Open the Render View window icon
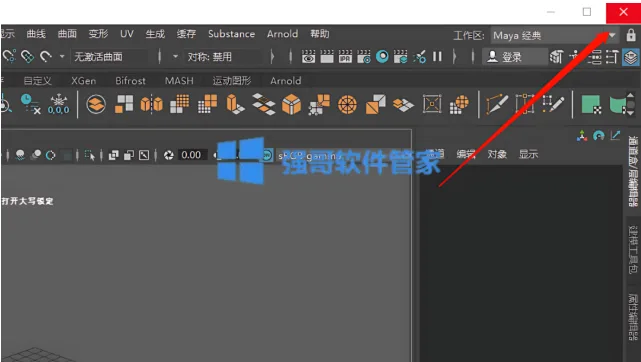Image resolution: width=641 pixels, height=362 pixels. pyautogui.click(x=308, y=57)
